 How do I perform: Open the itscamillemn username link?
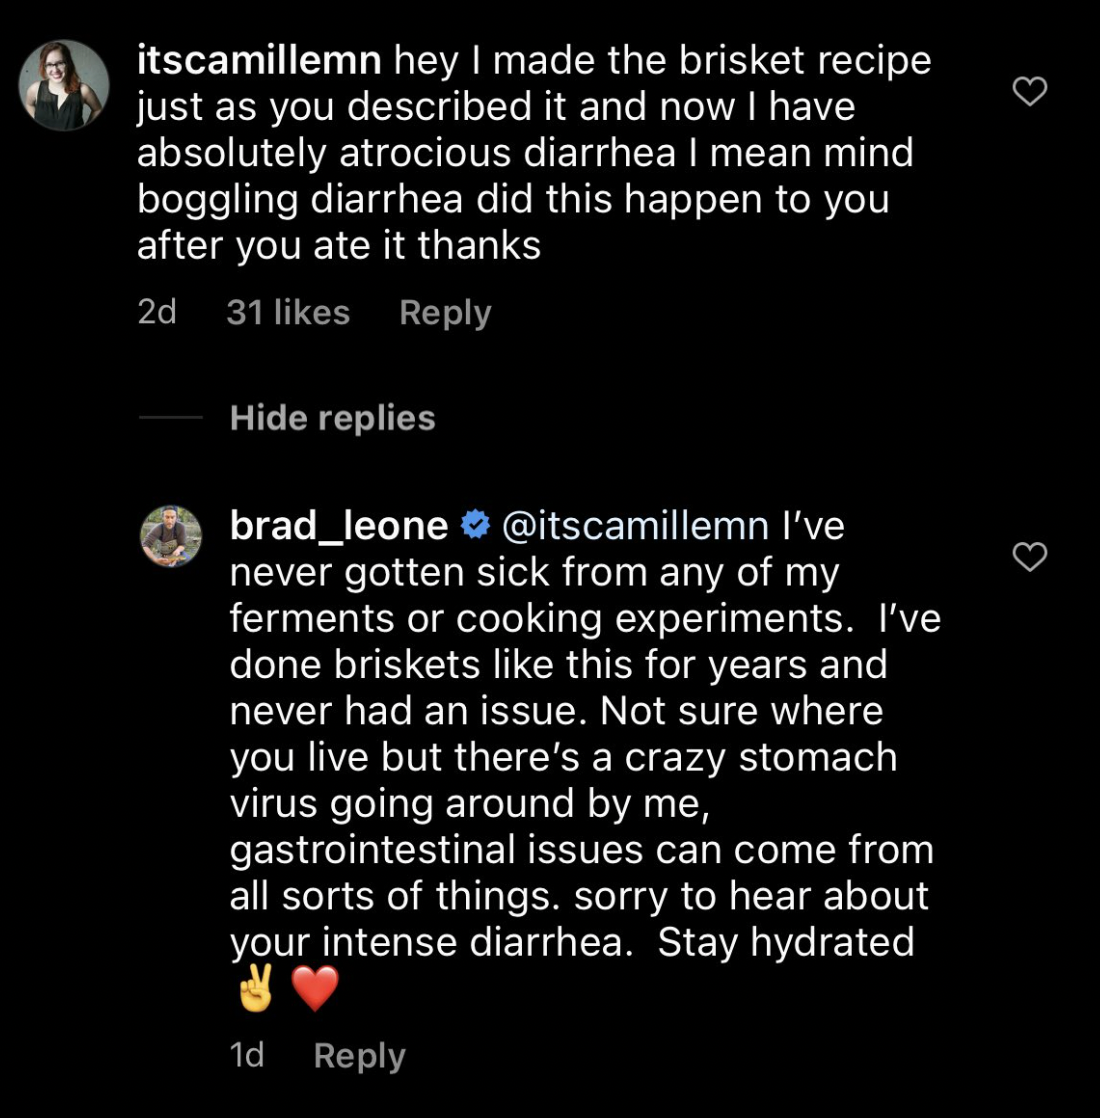(259, 61)
